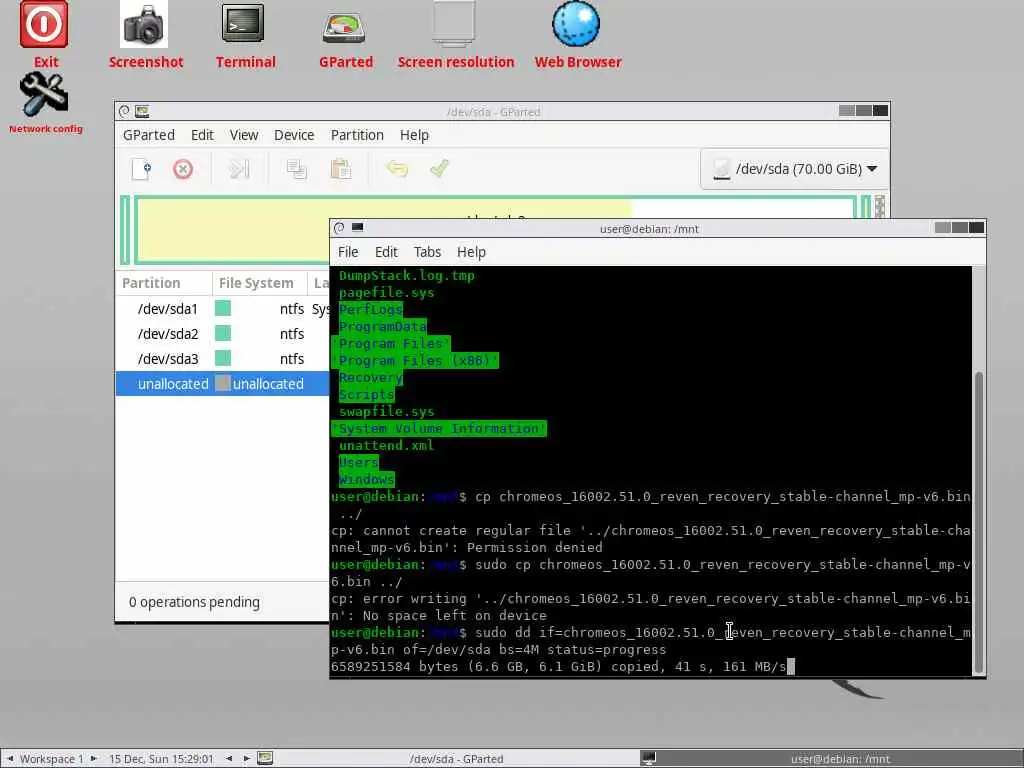Image resolution: width=1024 pixels, height=768 pixels.
Task: Click the taskbar right arrow after clock
Action: click(x=246, y=758)
